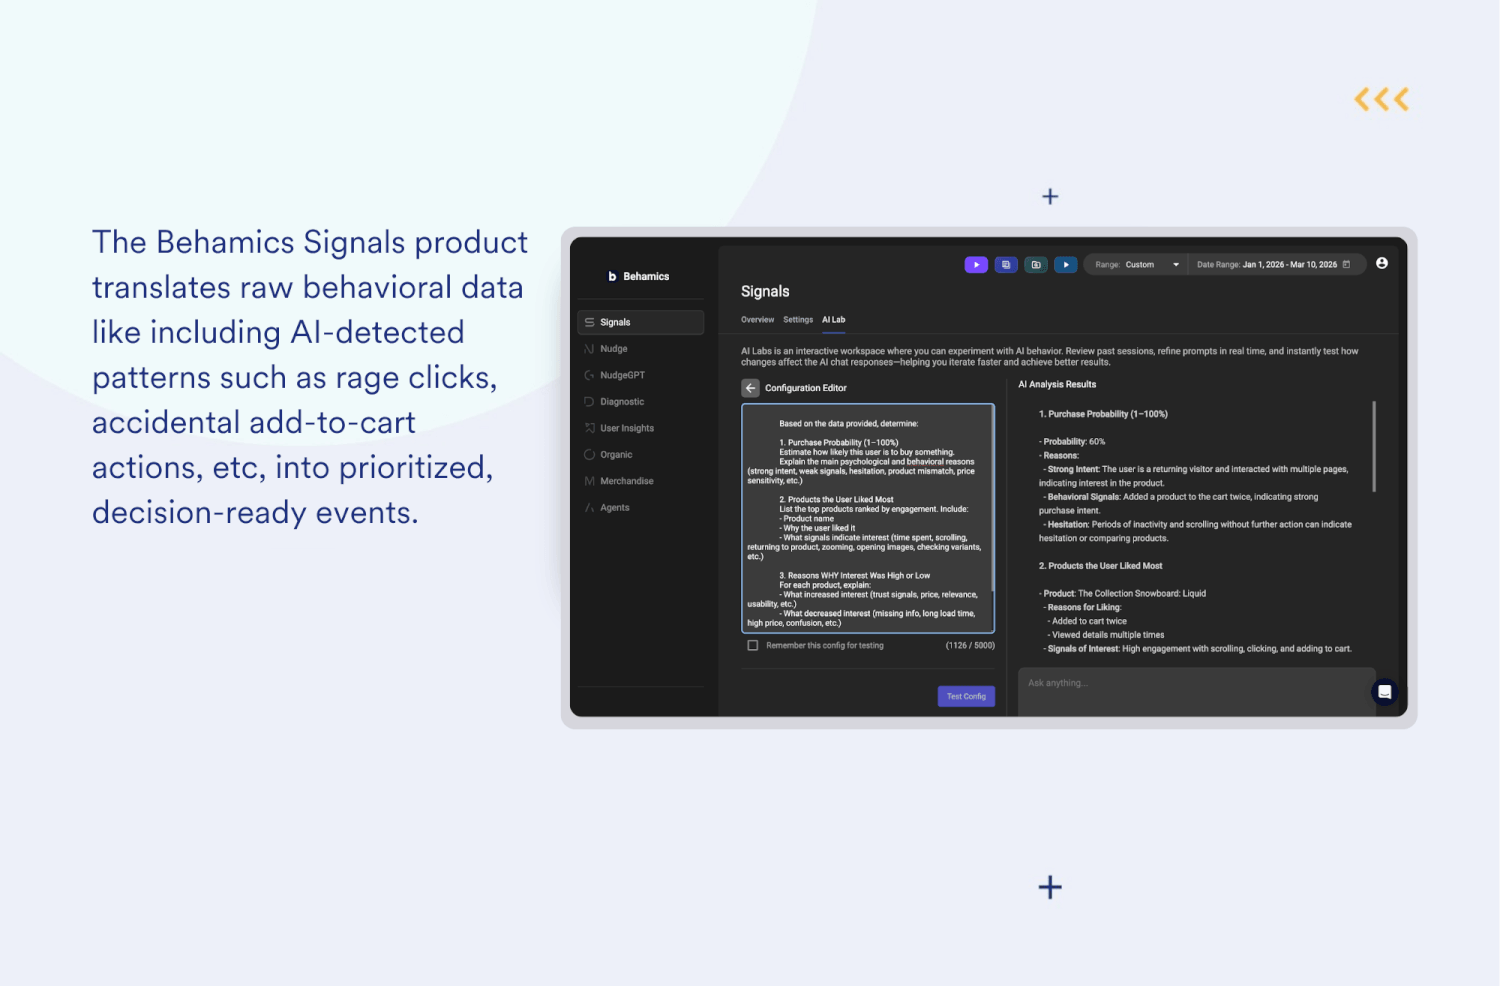
Task: Click the Signals sidebar icon
Action: pos(590,322)
